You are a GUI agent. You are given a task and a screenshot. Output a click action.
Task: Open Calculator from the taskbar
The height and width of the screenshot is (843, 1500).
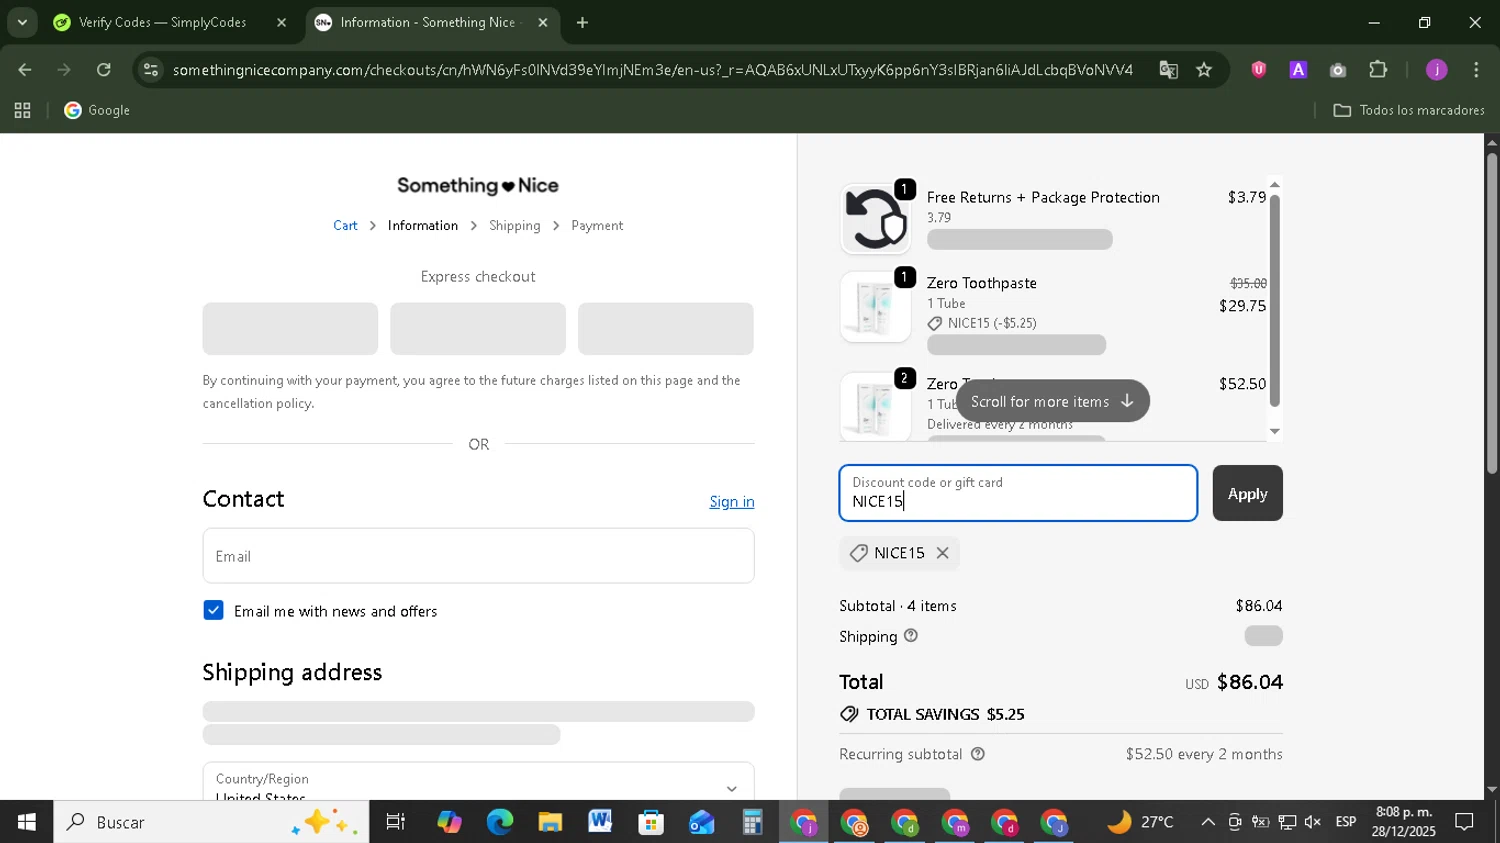pyautogui.click(x=752, y=822)
